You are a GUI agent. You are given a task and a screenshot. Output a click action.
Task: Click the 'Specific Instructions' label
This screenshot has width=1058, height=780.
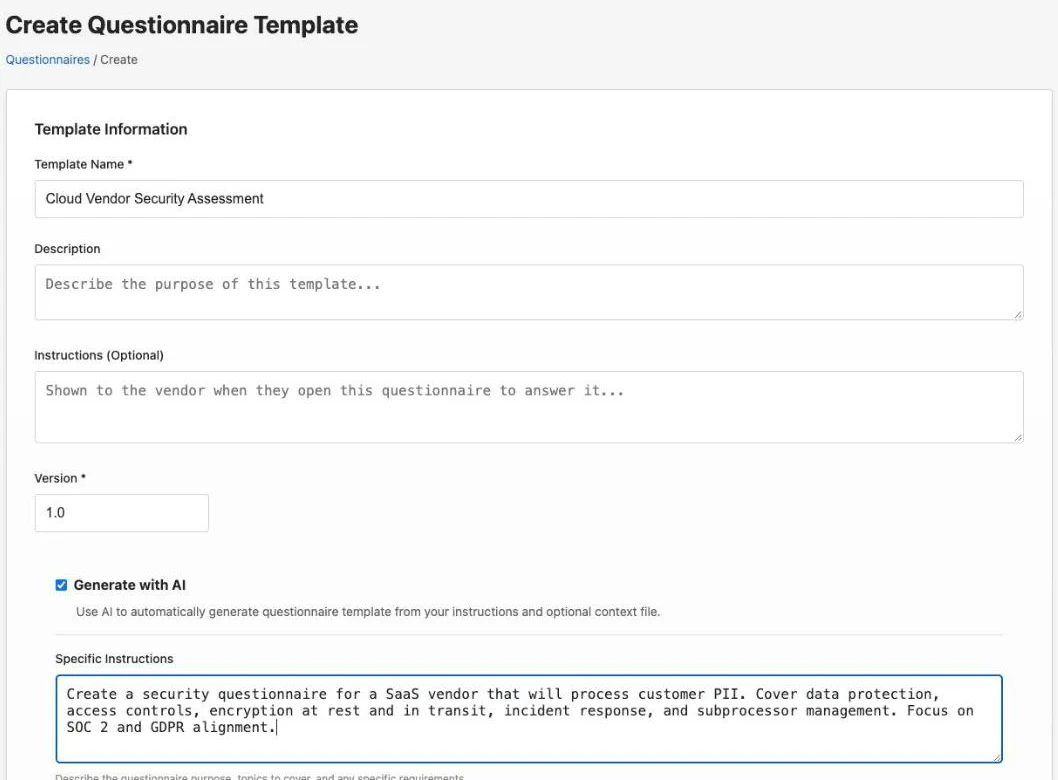pos(114,659)
